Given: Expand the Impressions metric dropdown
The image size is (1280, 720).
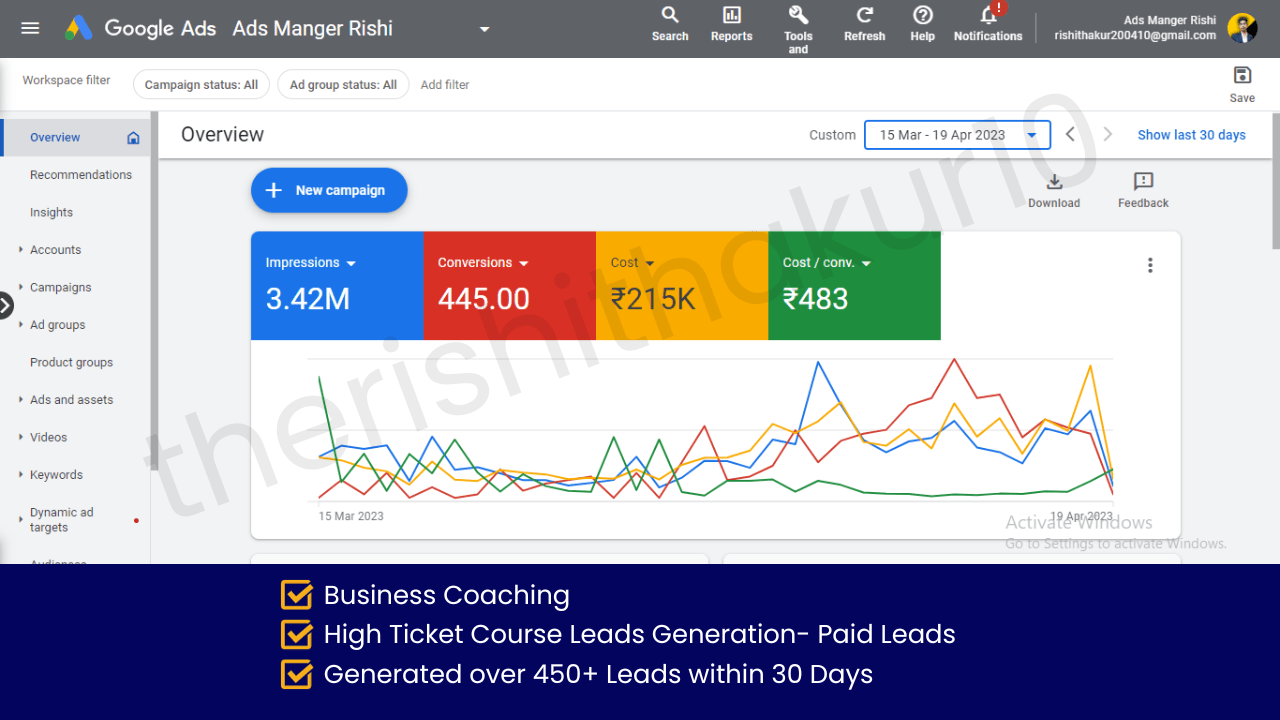Looking at the screenshot, I should [x=351, y=263].
